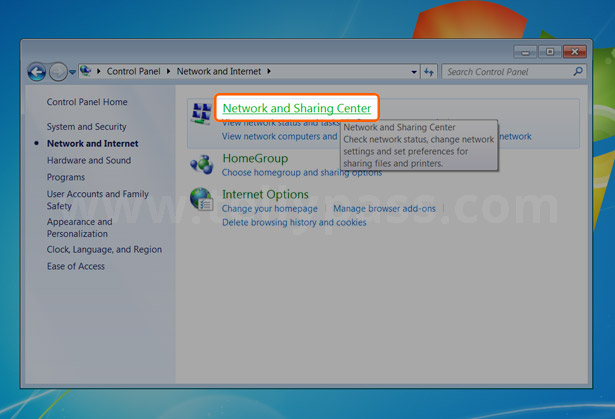Open Clock, Language, and Region
This screenshot has width=615, height=419.
pyautogui.click(x=104, y=250)
